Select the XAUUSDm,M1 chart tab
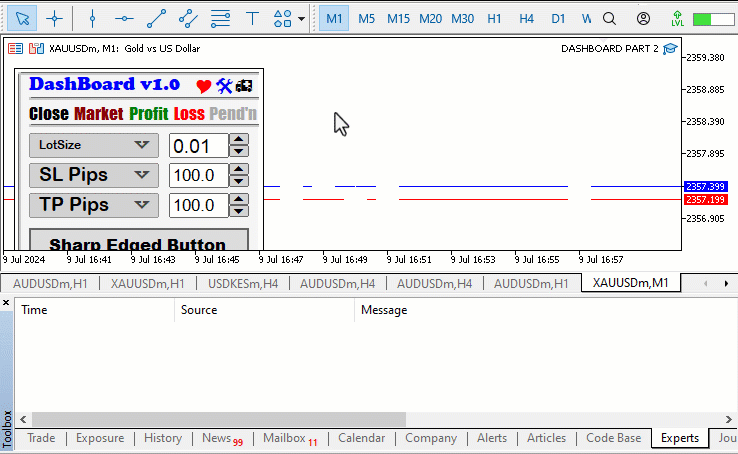The width and height of the screenshot is (738, 454). [x=630, y=283]
